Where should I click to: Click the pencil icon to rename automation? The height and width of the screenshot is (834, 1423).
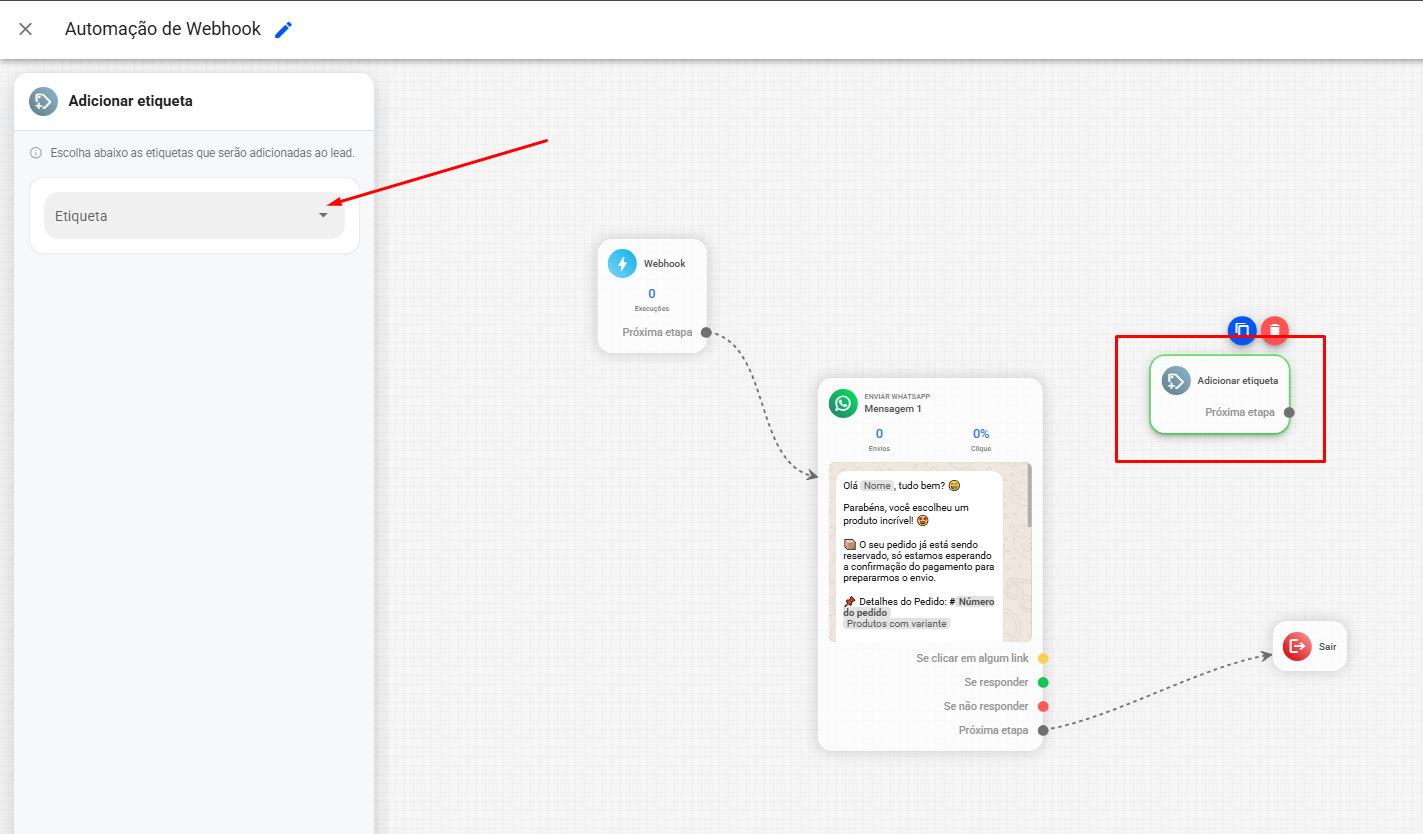(x=284, y=30)
